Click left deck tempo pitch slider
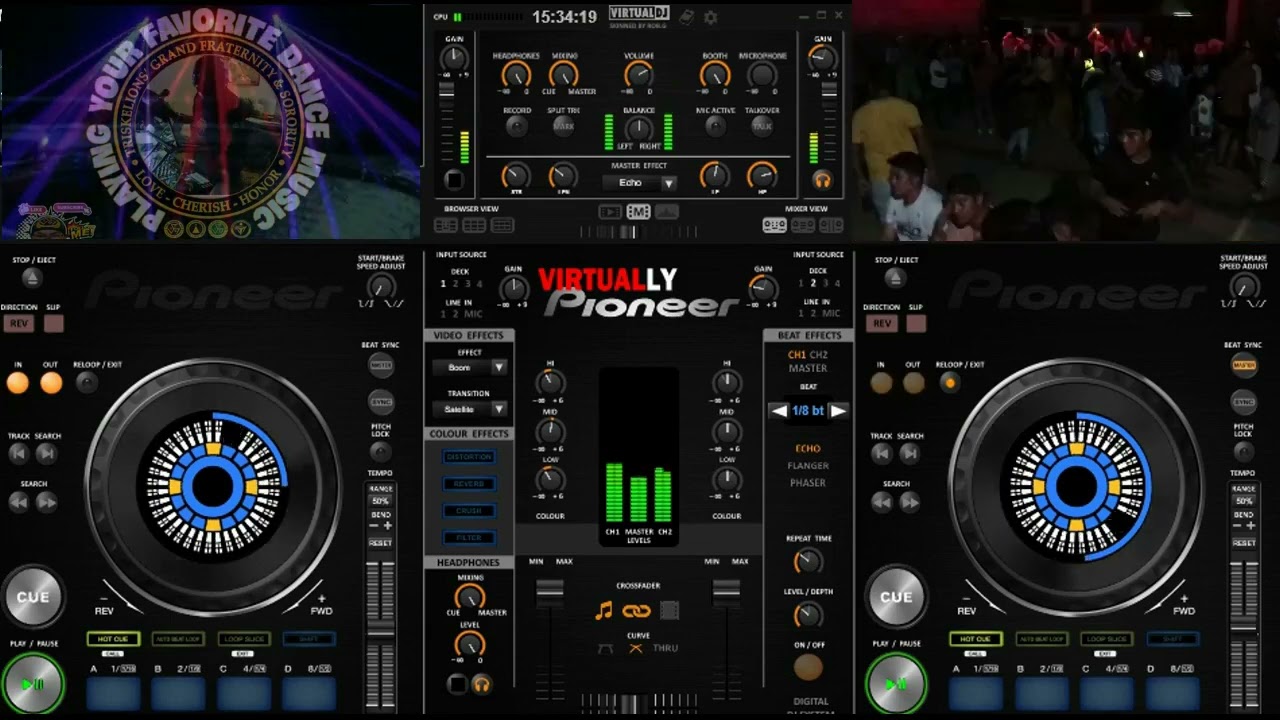Screen dimensions: 1280x720 click(380, 630)
